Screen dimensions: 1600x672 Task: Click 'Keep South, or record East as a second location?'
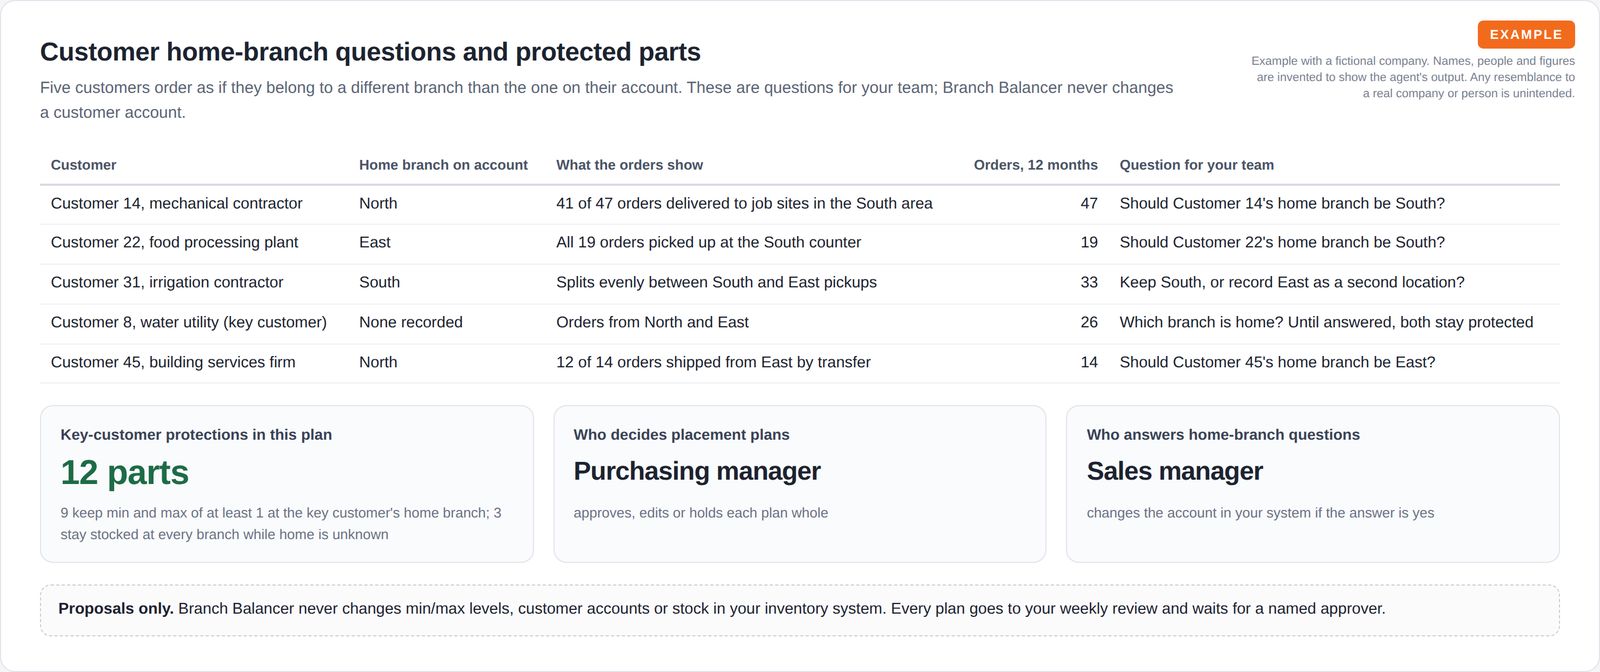click(x=1292, y=282)
